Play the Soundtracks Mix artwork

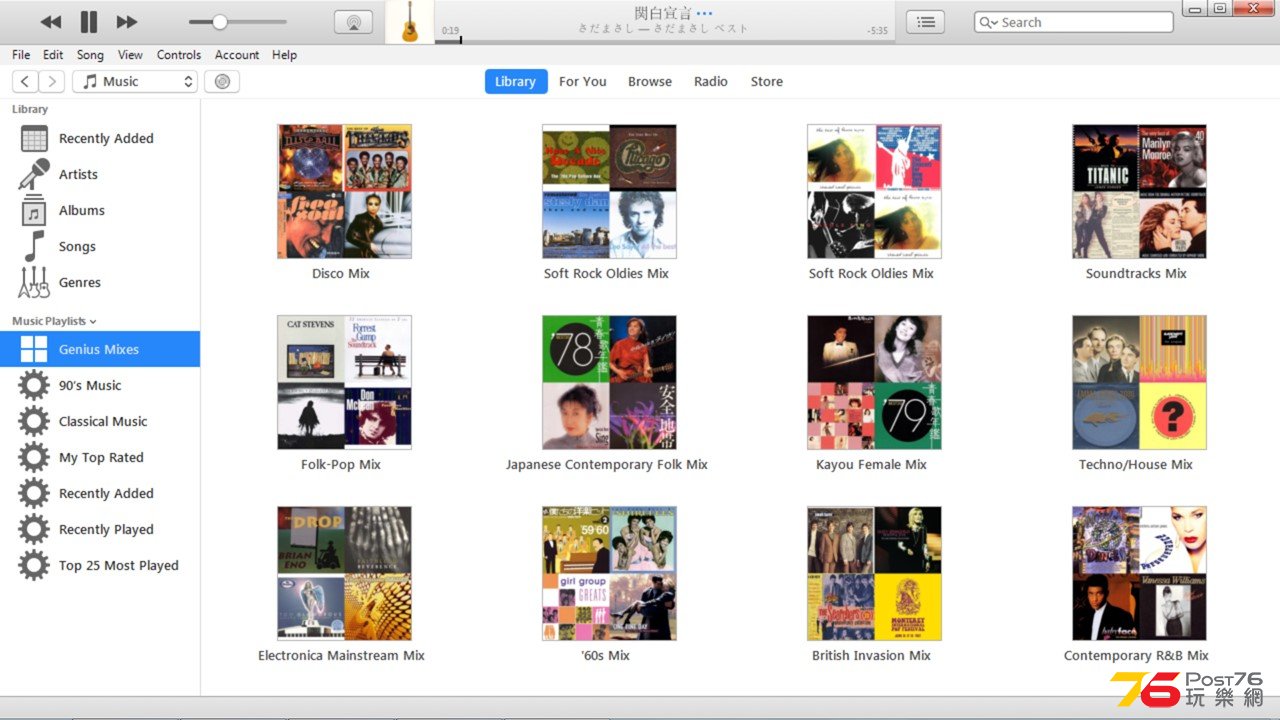pos(1139,191)
